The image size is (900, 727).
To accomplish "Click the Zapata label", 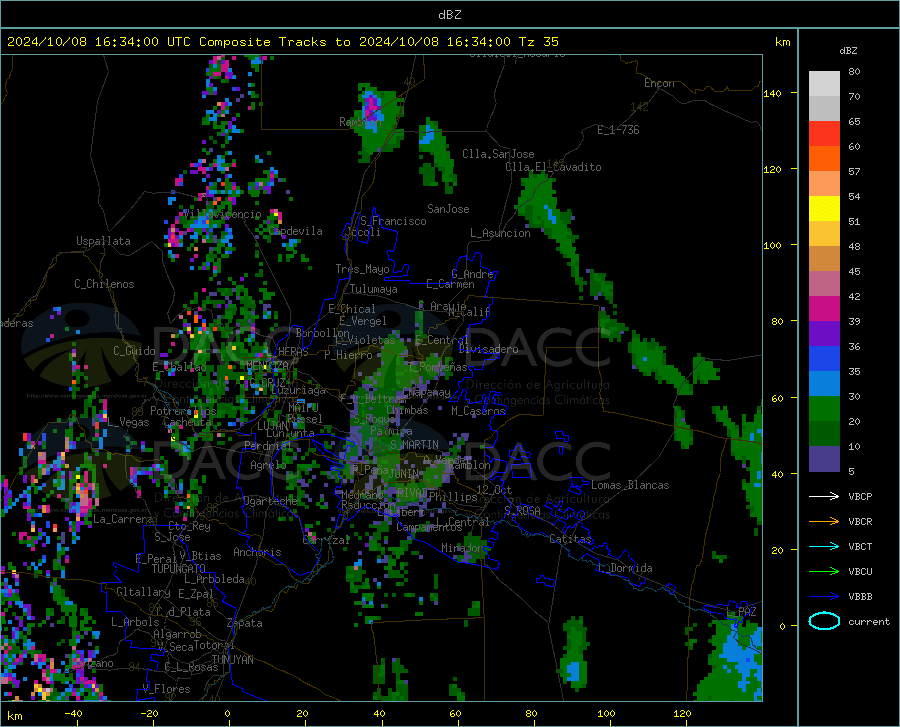I will coord(245,623).
